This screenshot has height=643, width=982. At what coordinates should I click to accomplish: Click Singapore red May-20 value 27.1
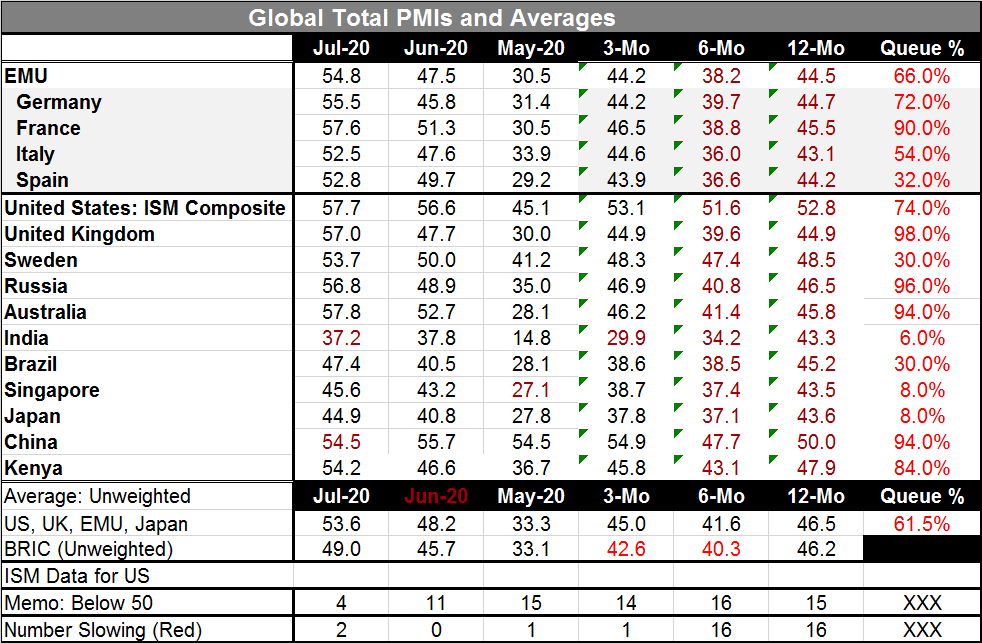[531, 390]
